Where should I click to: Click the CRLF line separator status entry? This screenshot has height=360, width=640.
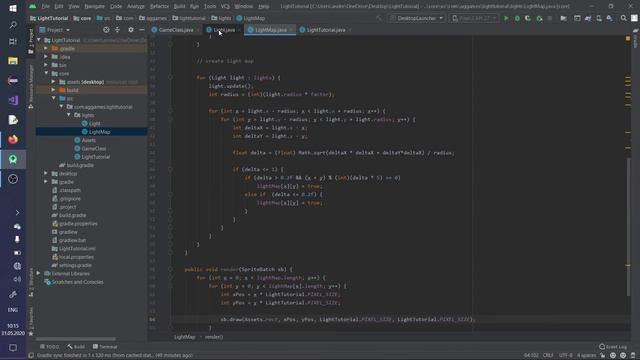pyautogui.click(x=548, y=355)
